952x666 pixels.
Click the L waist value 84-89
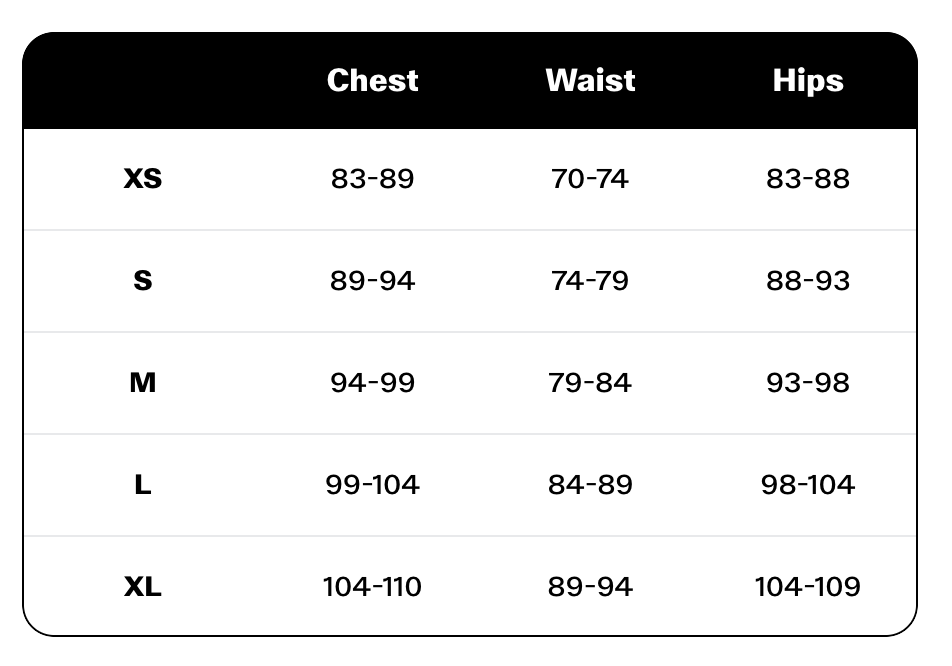(x=590, y=485)
